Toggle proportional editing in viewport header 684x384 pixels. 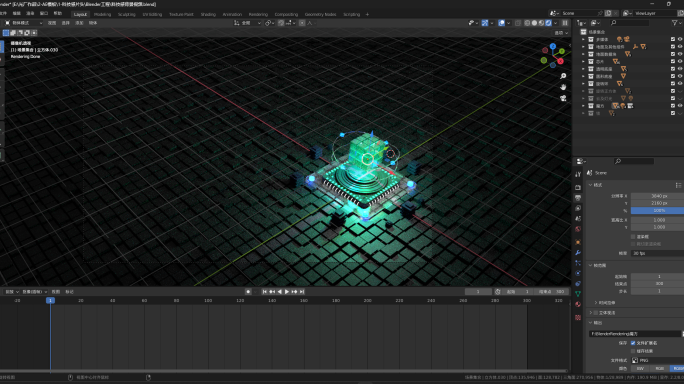[302, 23]
